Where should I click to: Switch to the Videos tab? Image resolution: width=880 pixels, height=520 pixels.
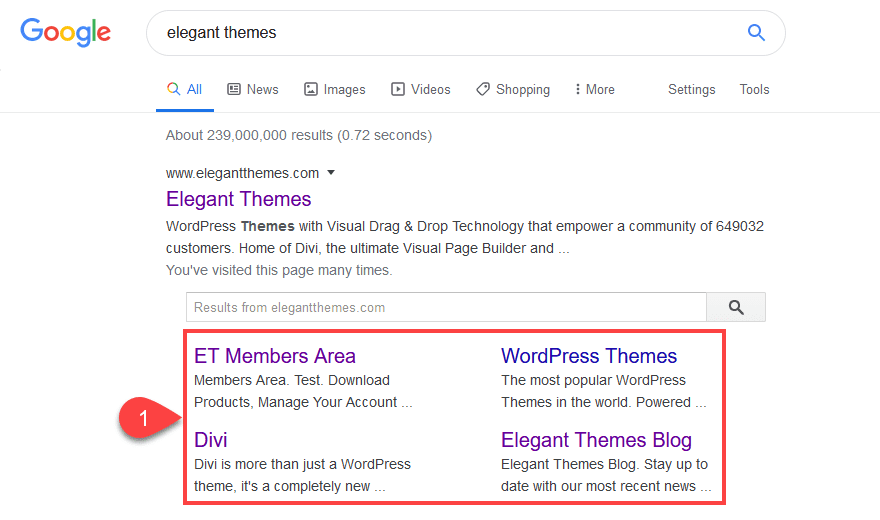tap(421, 89)
